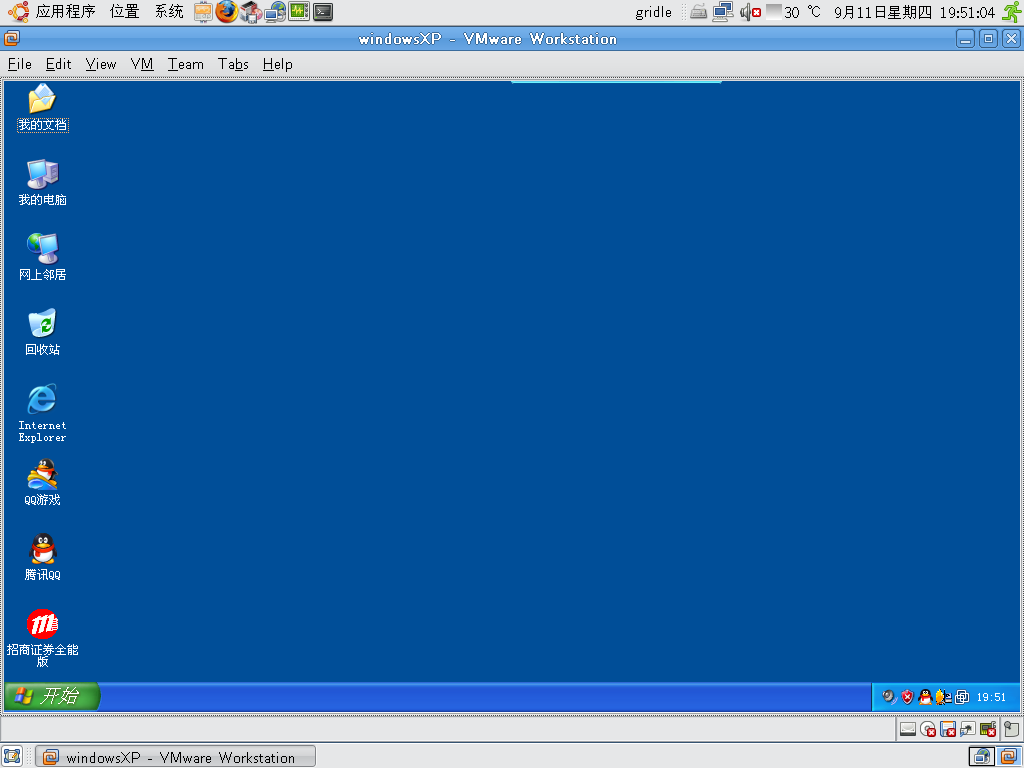Switch to VMware workspace in bottom panel switcher
The image size is (1024, 768).
(x=1010, y=757)
